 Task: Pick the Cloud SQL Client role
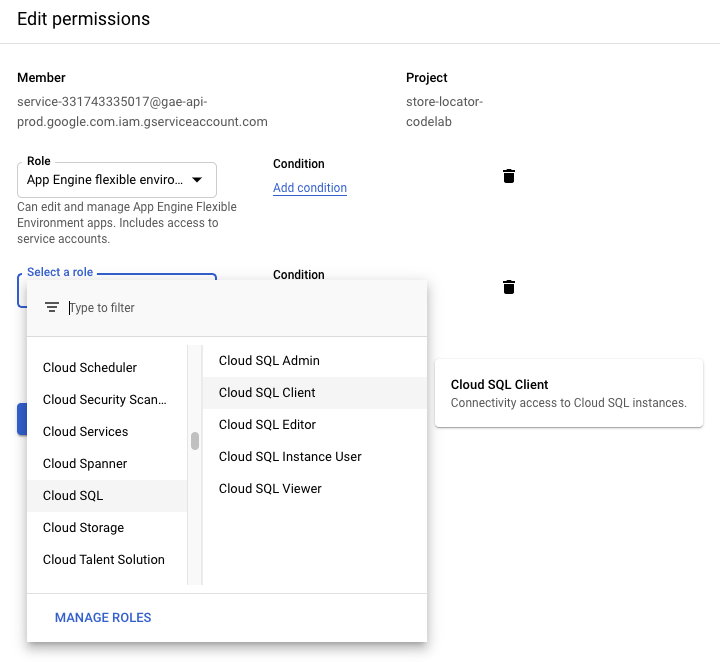coord(267,393)
